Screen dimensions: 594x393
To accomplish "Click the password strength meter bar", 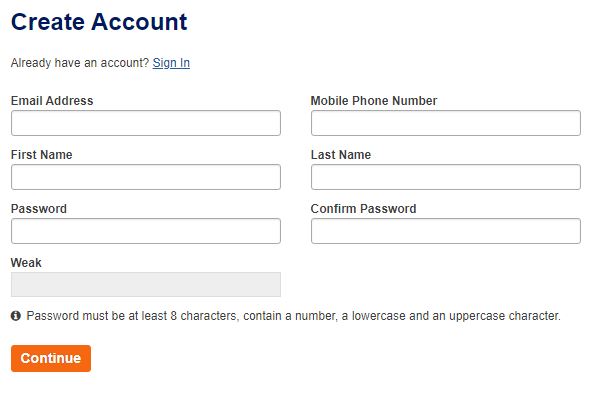I will 146,284.
